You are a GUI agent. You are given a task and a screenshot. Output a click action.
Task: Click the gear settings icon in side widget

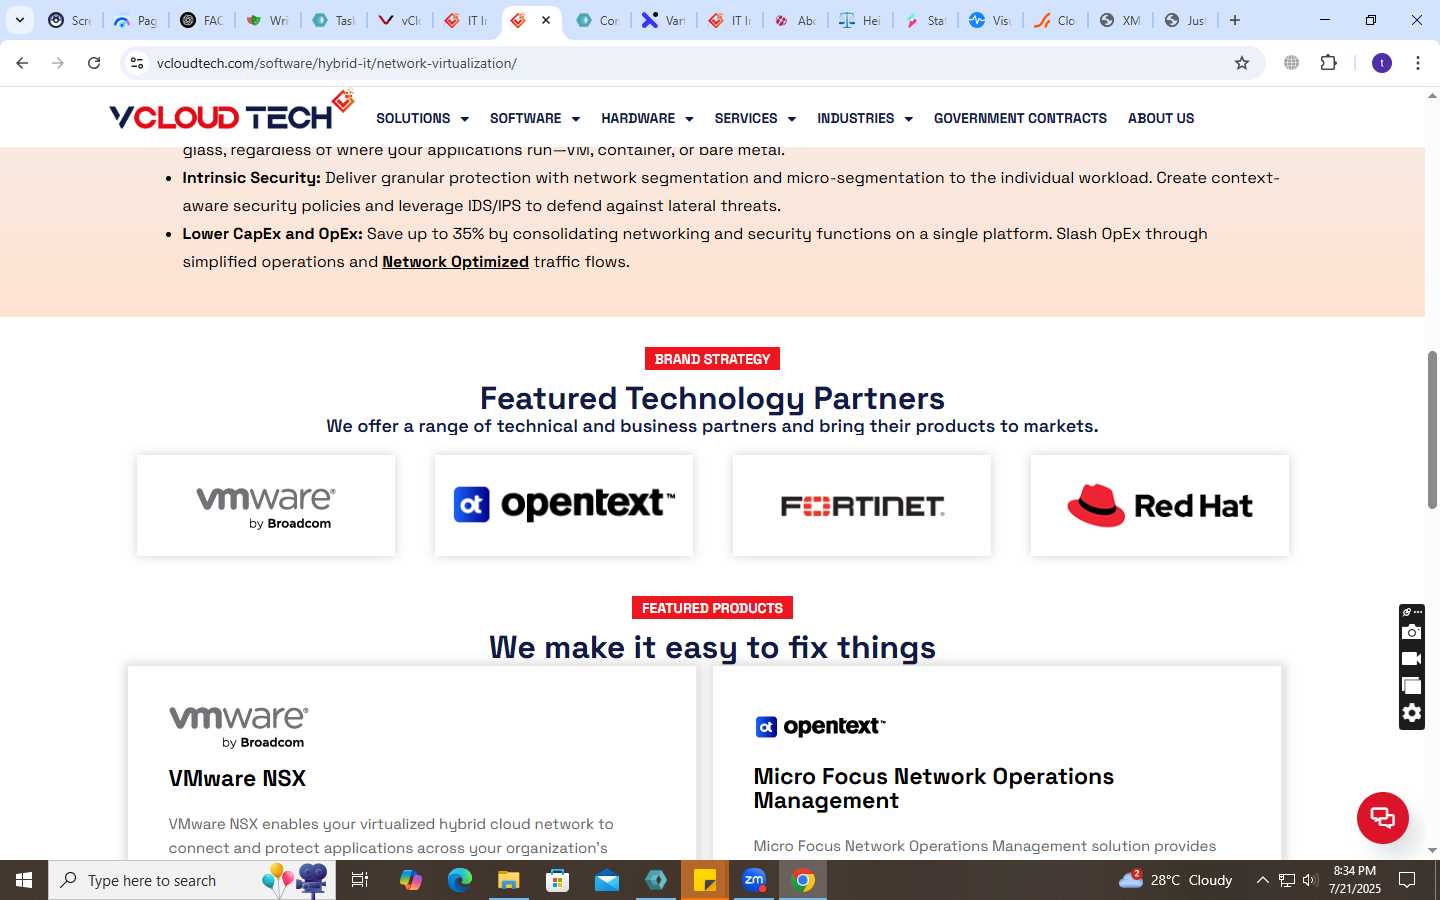[x=1411, y=713]
